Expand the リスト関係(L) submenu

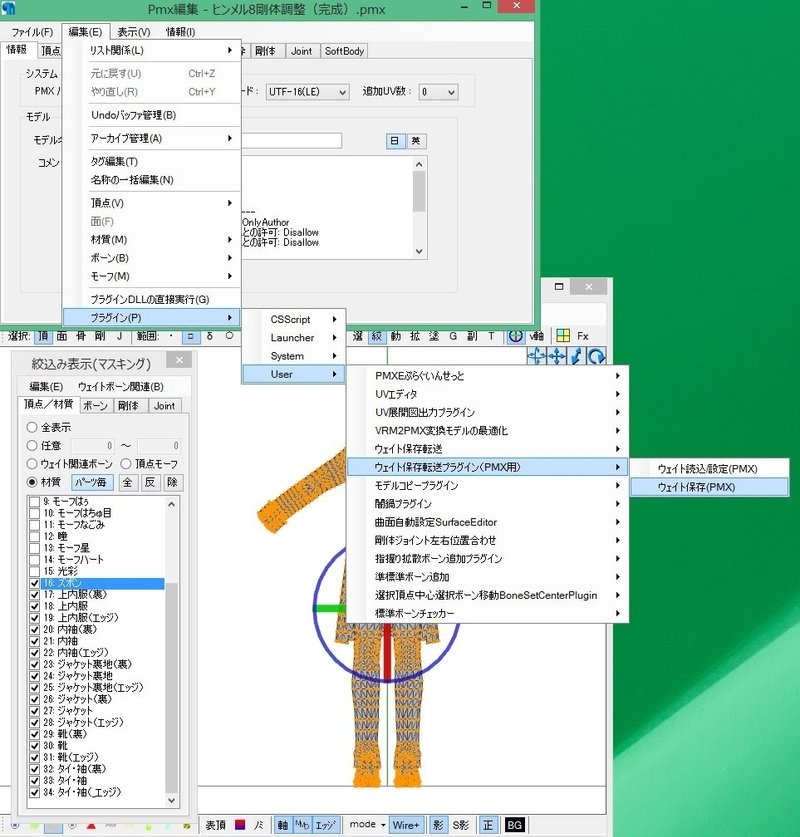coord(152,51)
